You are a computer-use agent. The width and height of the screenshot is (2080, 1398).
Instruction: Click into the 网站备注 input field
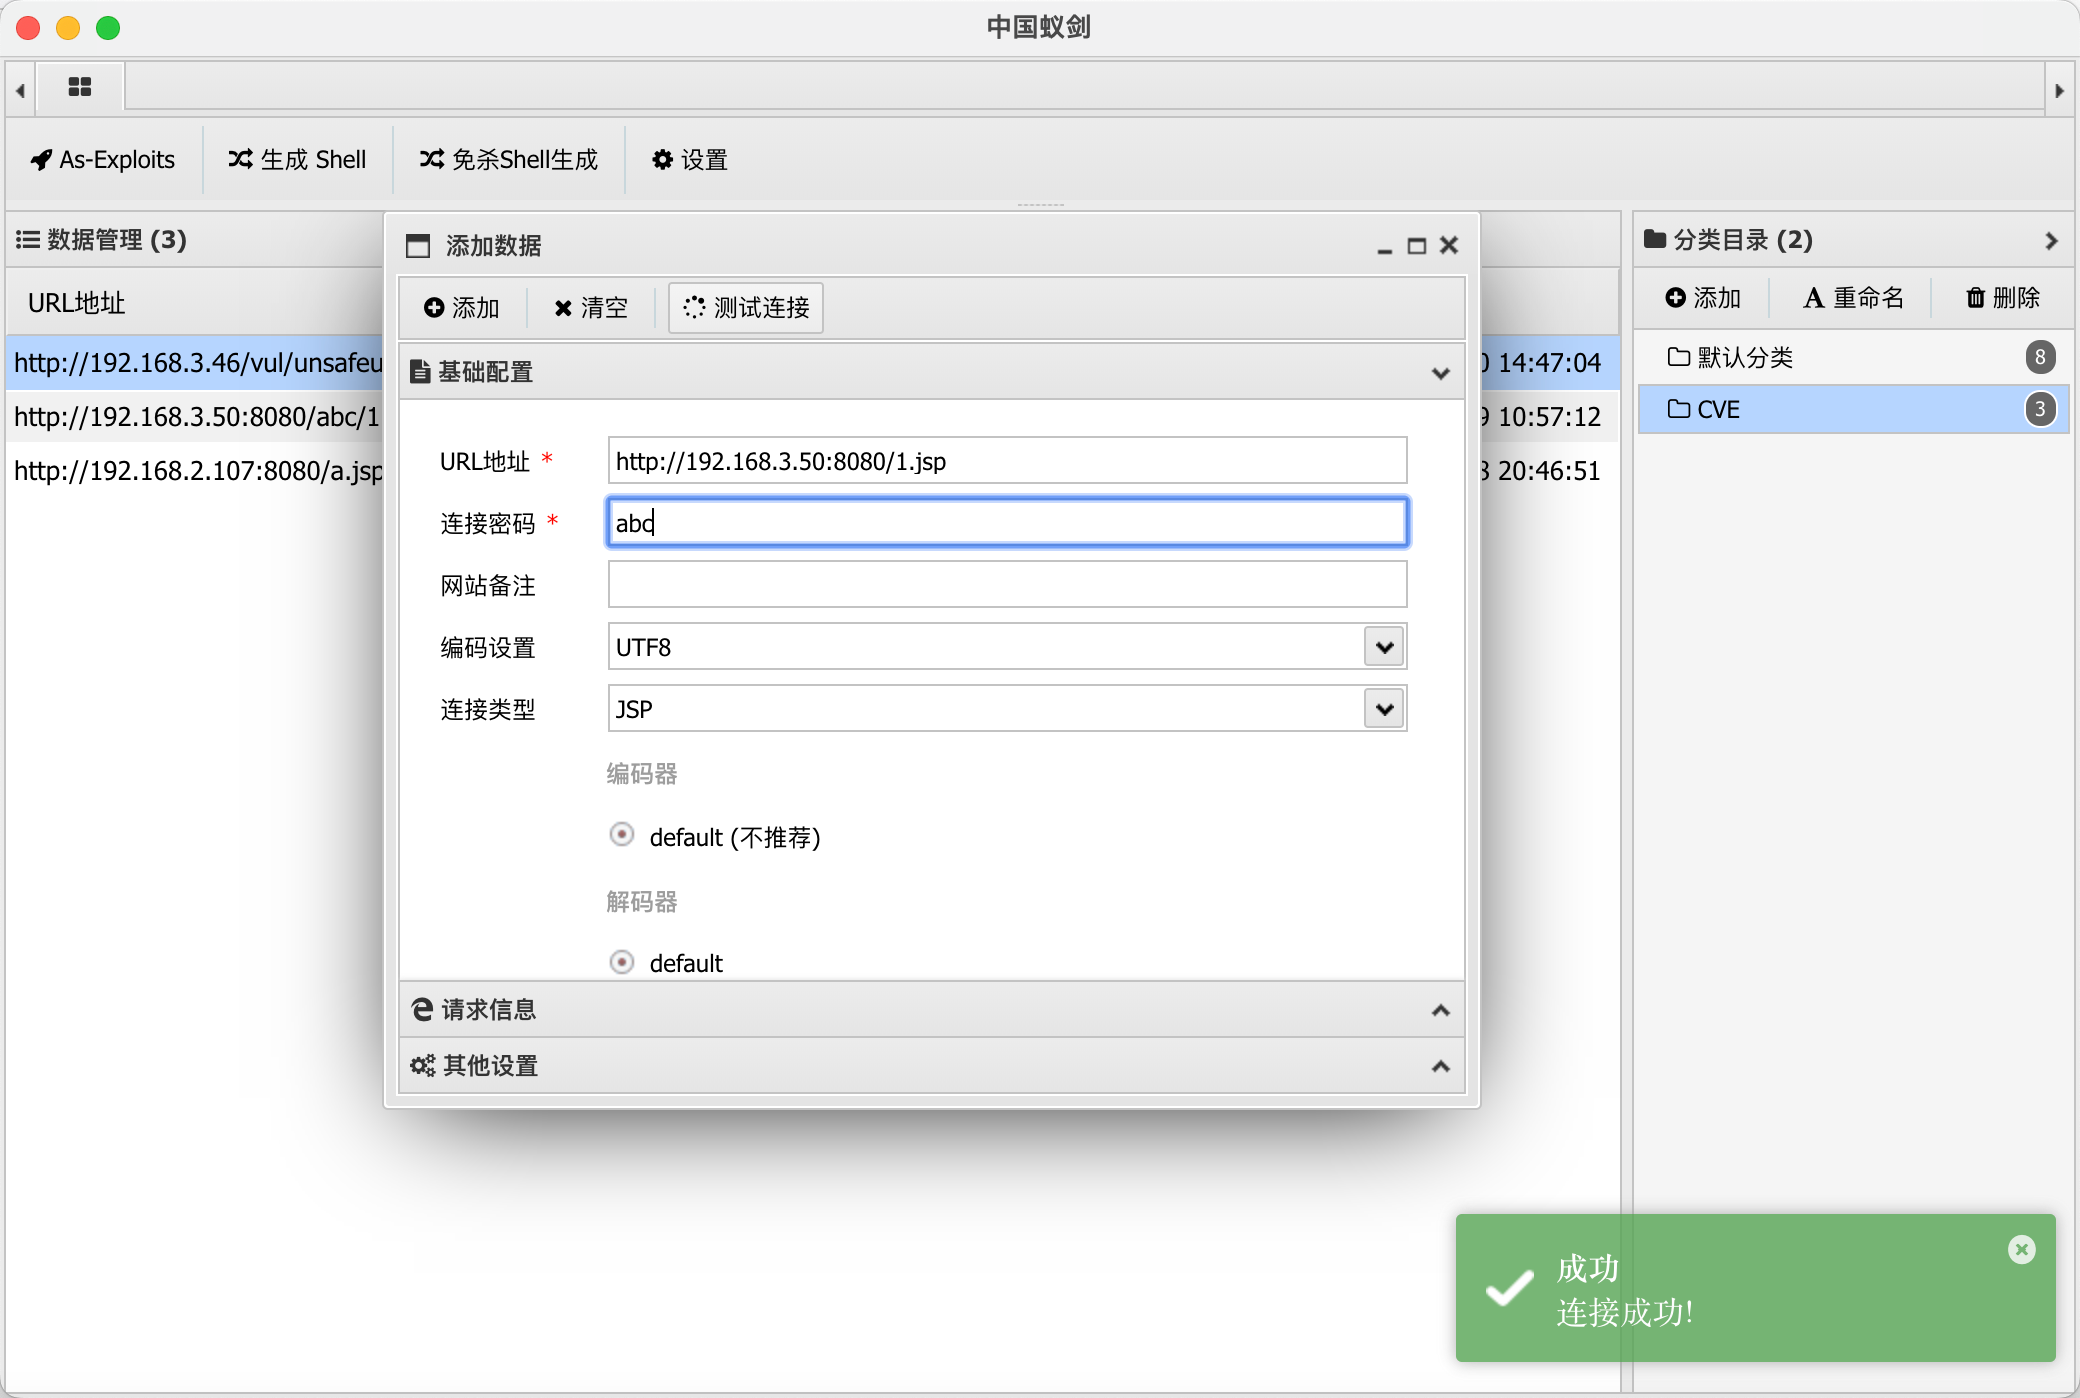[x=1007, y=585]
